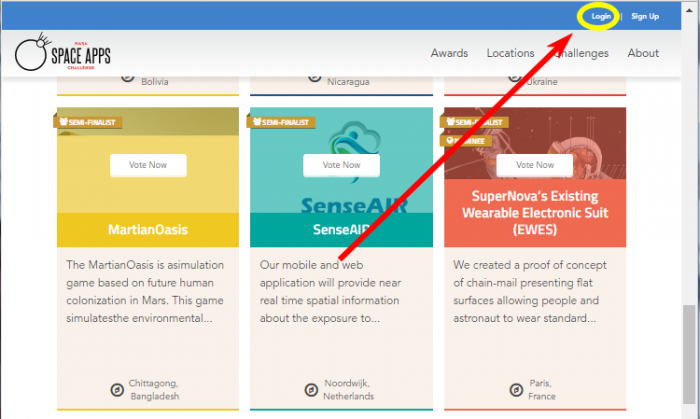Click the Semi-Finalist badge on SuperNova card
This screenshot has width=700, height=419.
tap(474, 122)
